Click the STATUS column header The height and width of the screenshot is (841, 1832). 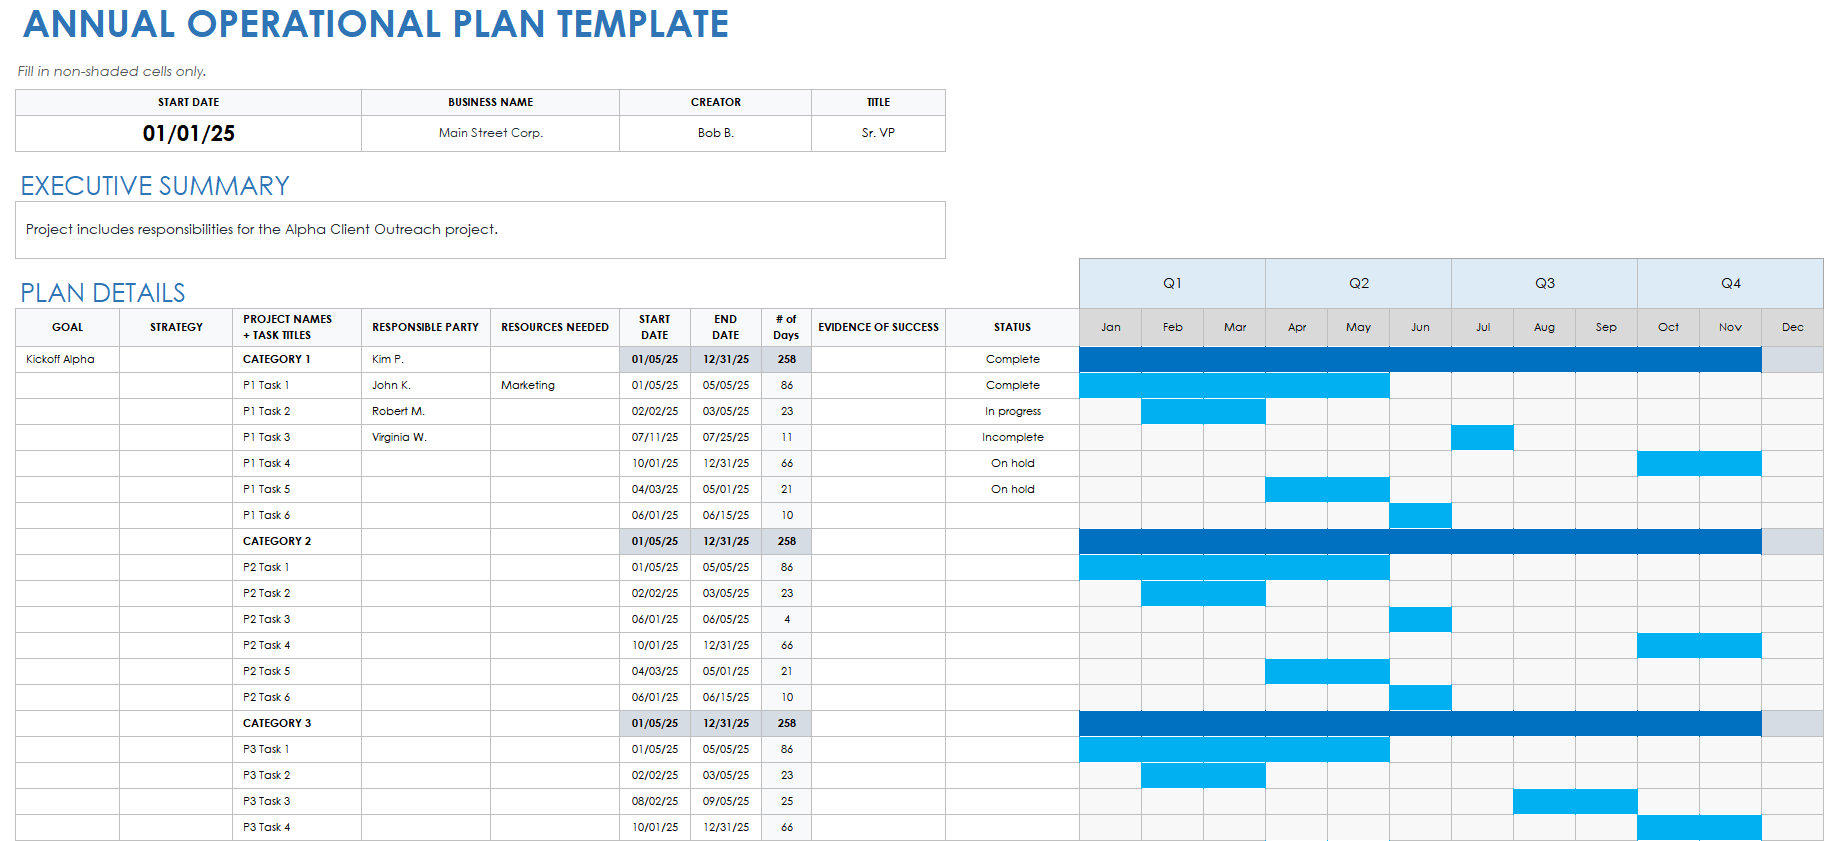tap(1012, 327)
